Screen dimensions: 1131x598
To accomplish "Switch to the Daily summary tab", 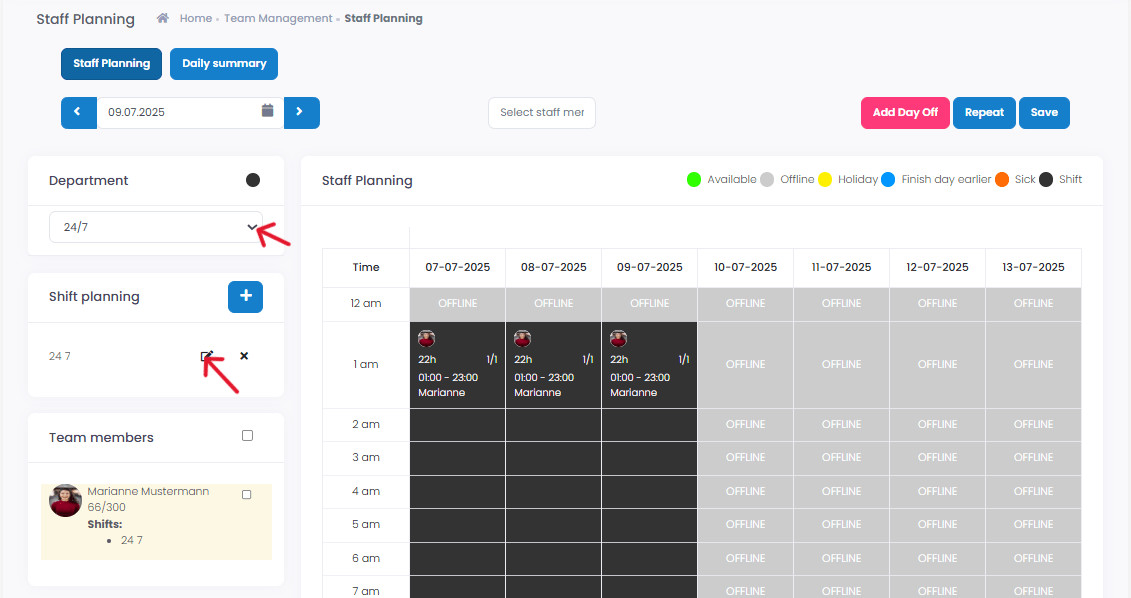I will 224,63.
